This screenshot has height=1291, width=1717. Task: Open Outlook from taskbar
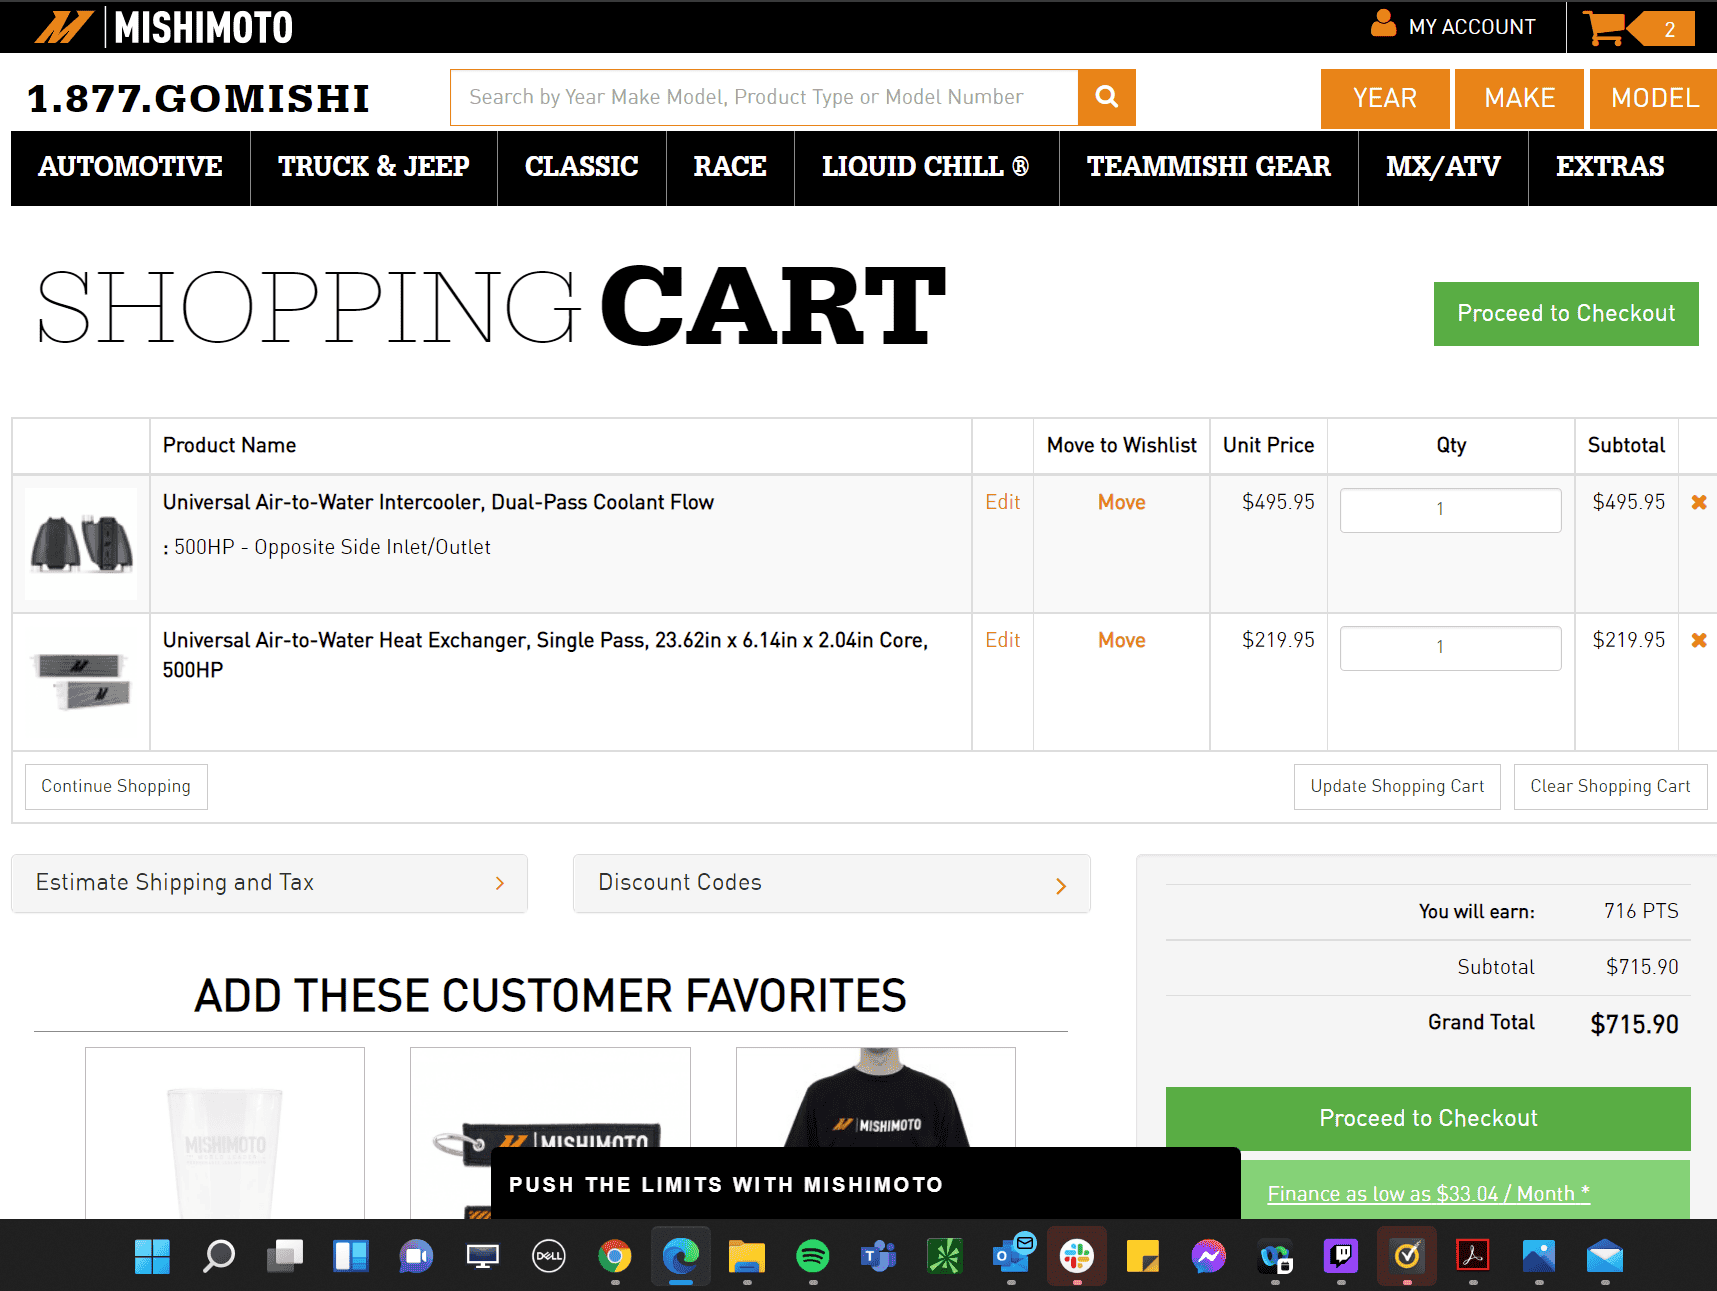click(x=1012, y=1254)
